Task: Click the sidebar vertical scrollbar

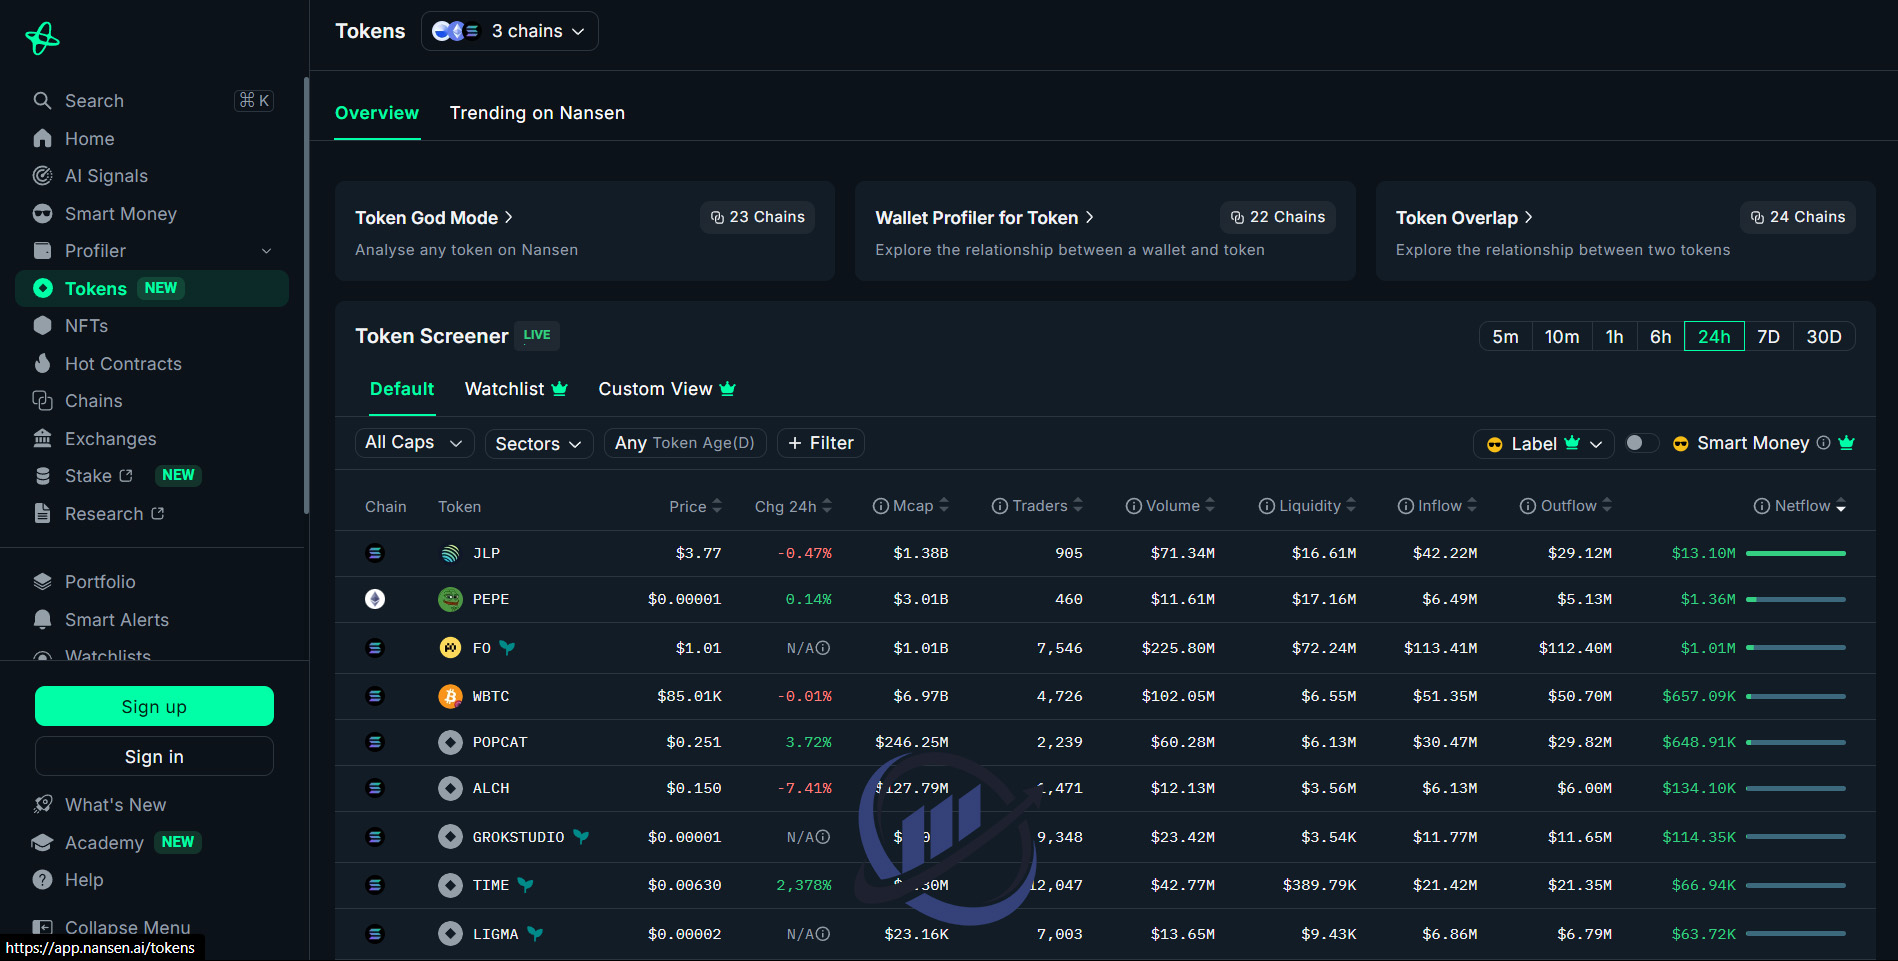Action: click(306, 295)
